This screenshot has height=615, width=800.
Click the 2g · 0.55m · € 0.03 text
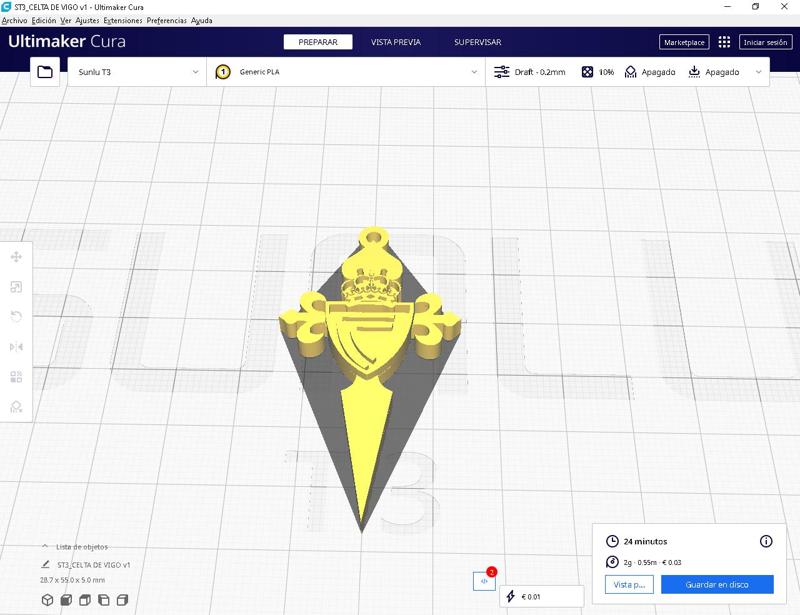(652, 562)
